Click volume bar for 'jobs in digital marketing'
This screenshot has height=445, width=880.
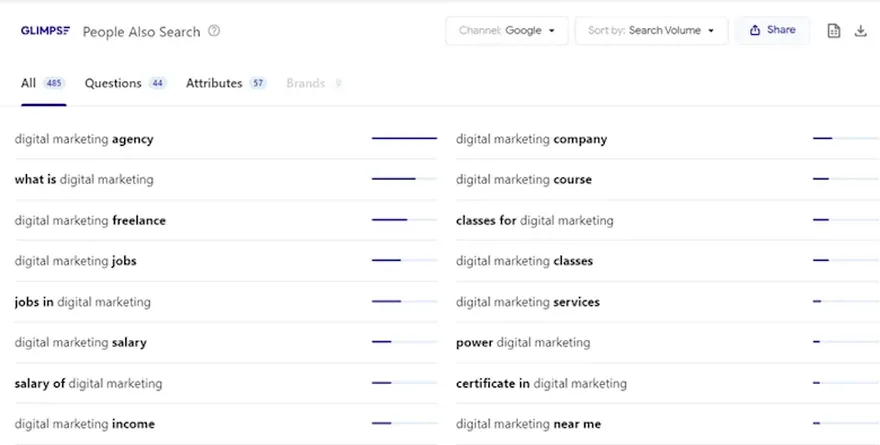(x=404, y=301)
